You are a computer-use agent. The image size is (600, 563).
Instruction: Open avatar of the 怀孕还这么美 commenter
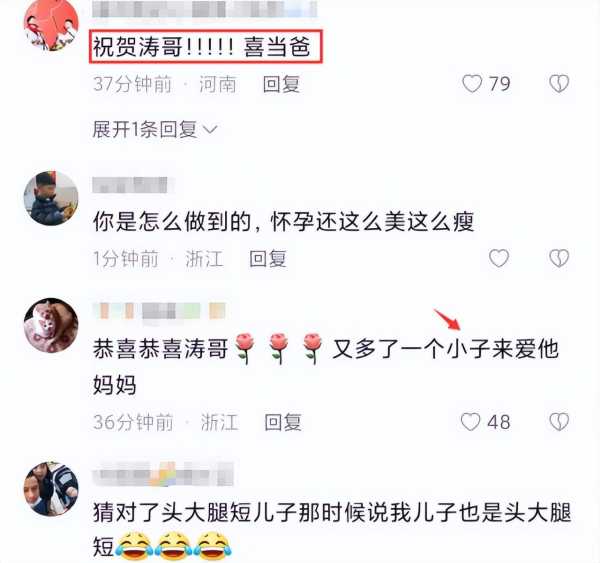point(51,198)
